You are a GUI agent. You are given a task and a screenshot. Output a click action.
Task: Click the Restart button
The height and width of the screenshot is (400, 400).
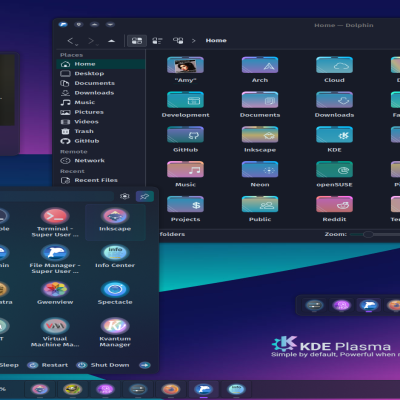click(48, 365)
